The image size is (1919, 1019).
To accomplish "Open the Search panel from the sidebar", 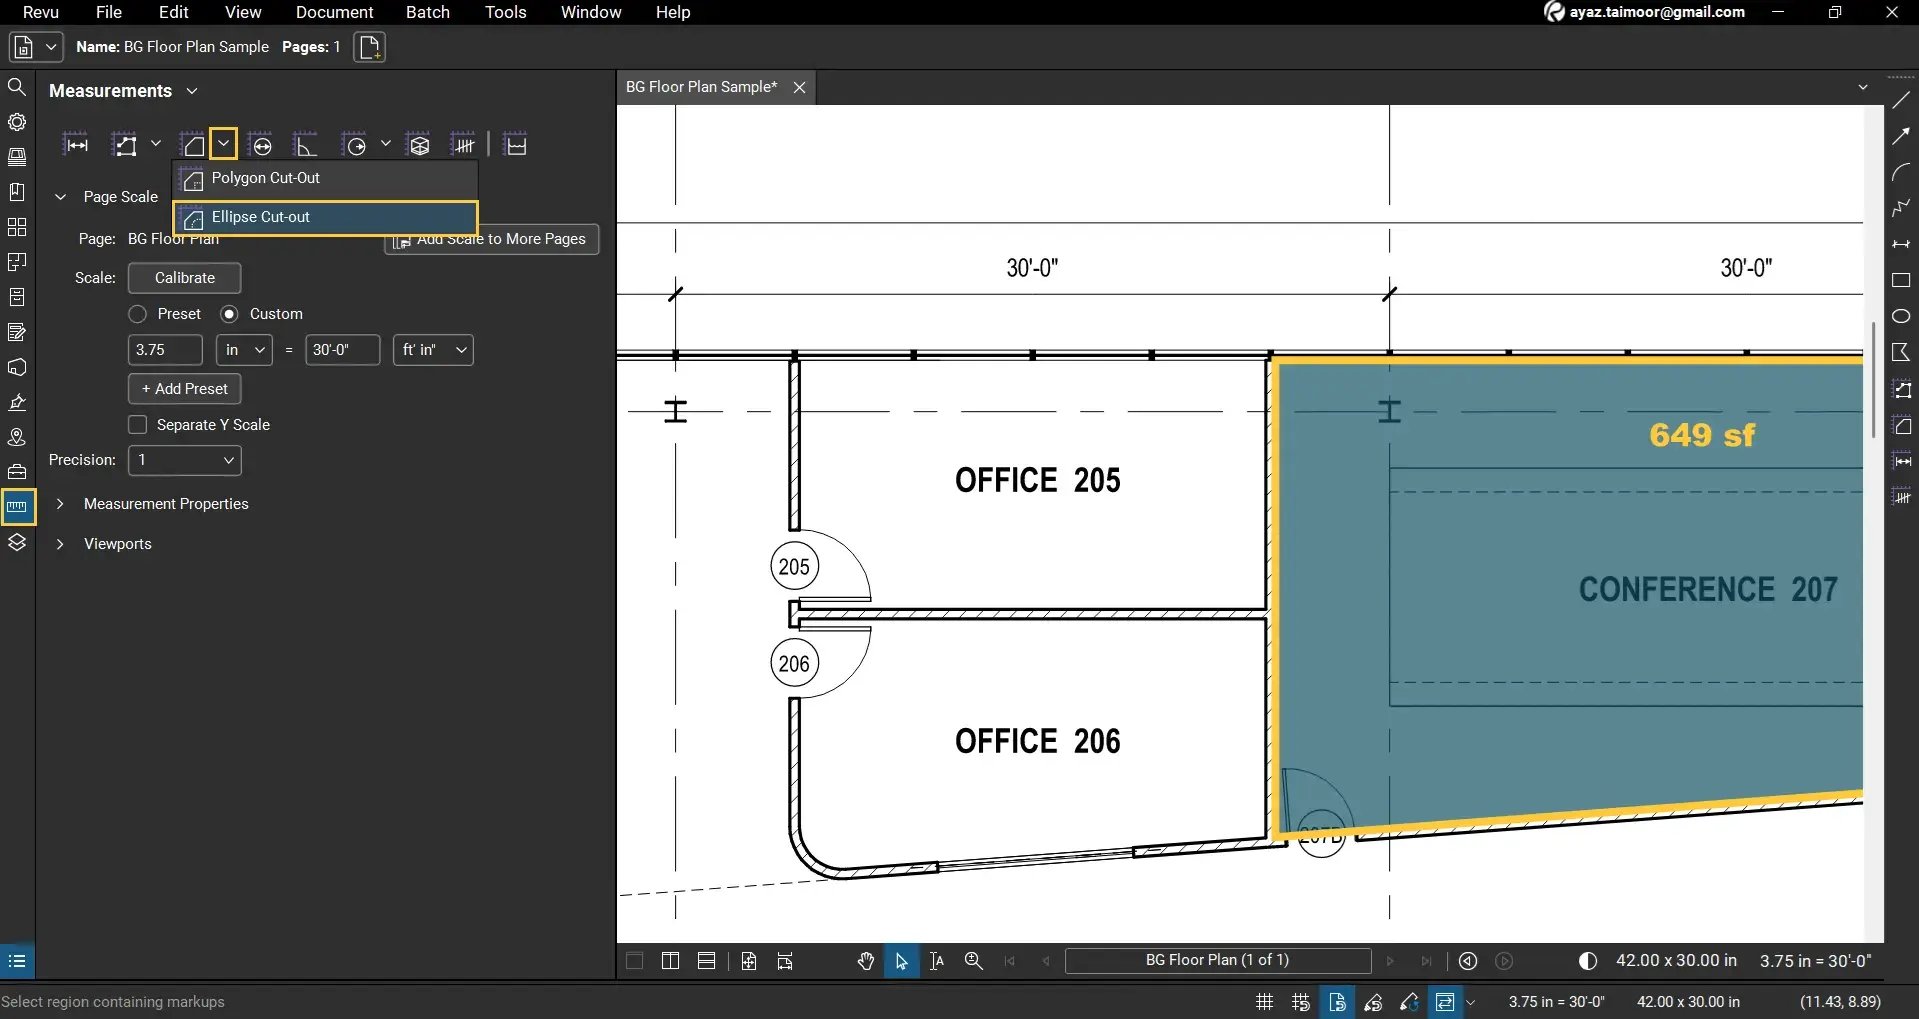I will (x=17, y=88).
